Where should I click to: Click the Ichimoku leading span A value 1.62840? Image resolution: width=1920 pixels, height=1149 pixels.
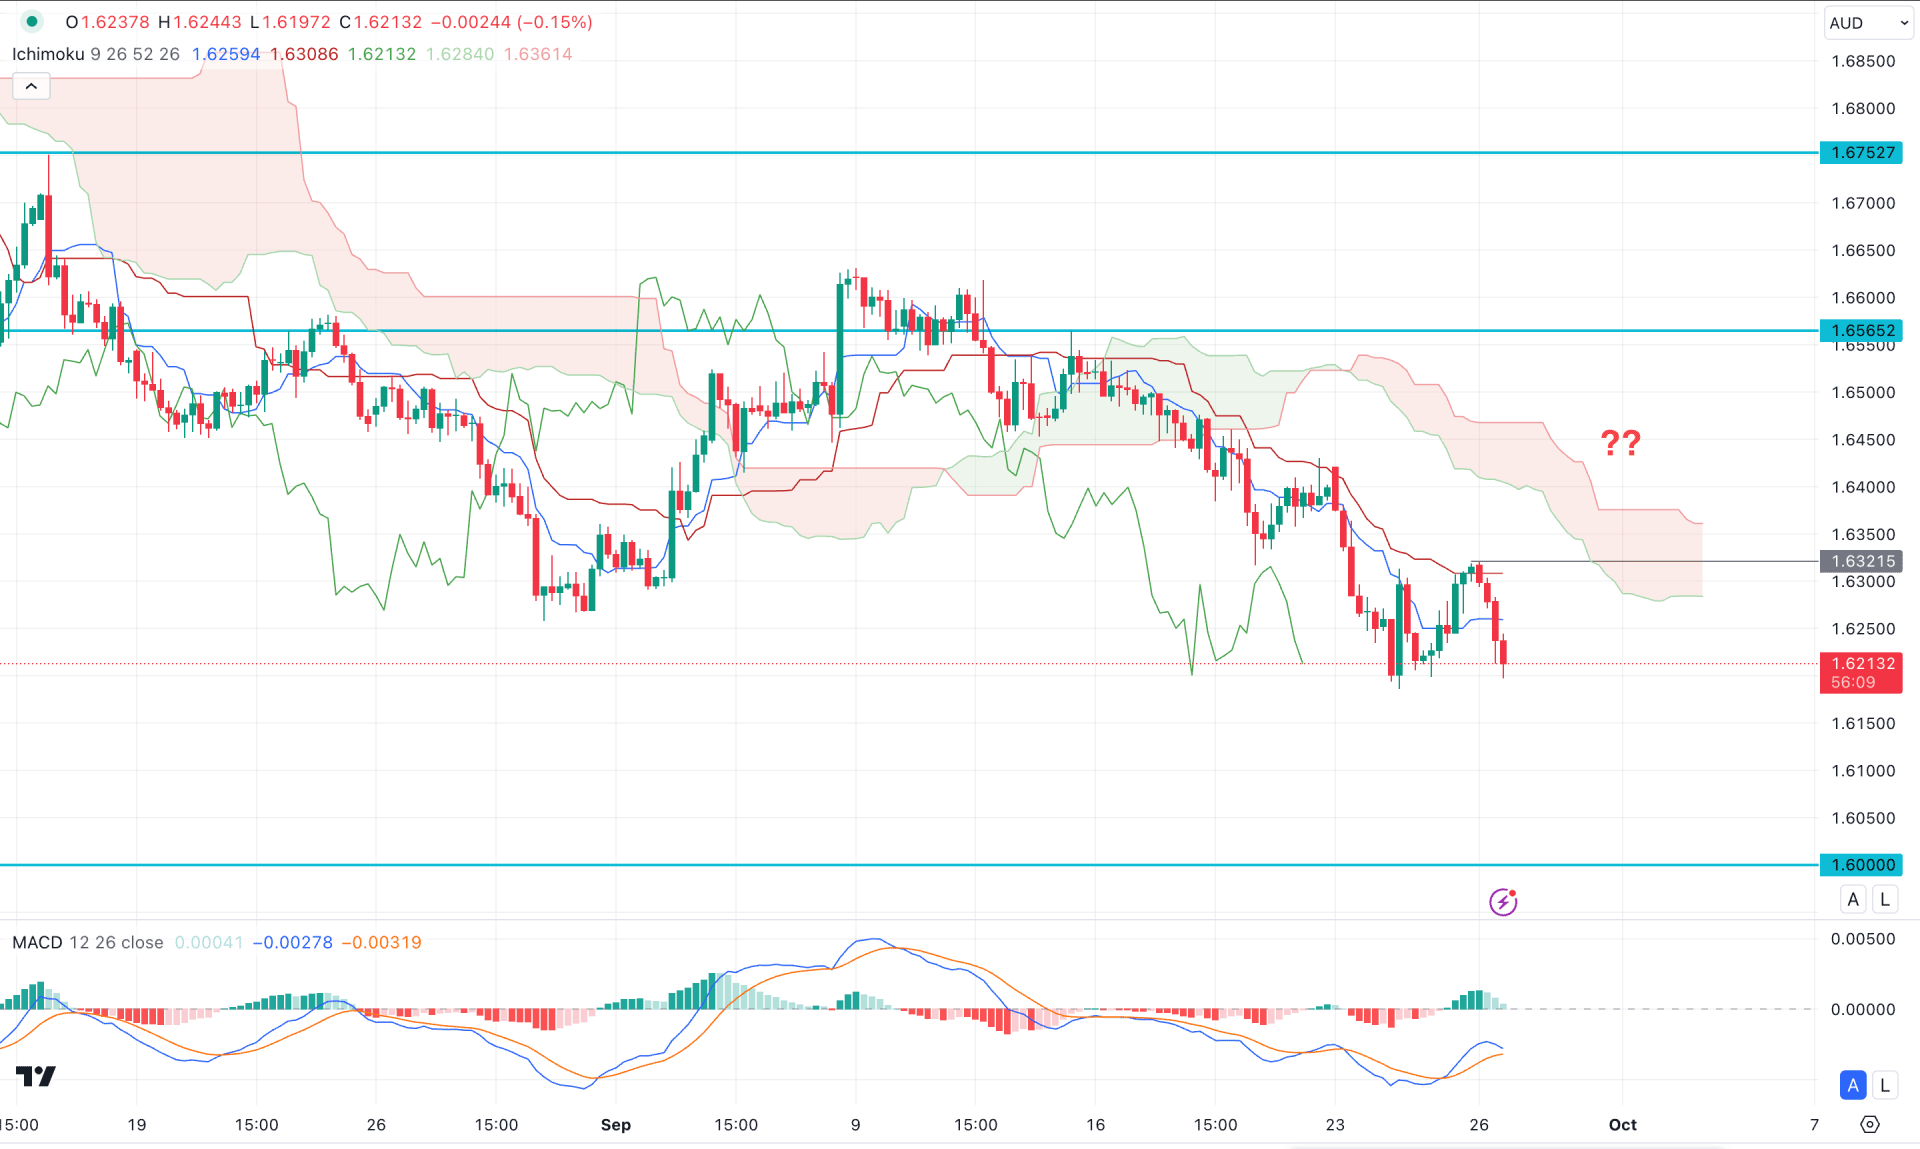pyautogui.click(x=460, y=54)
